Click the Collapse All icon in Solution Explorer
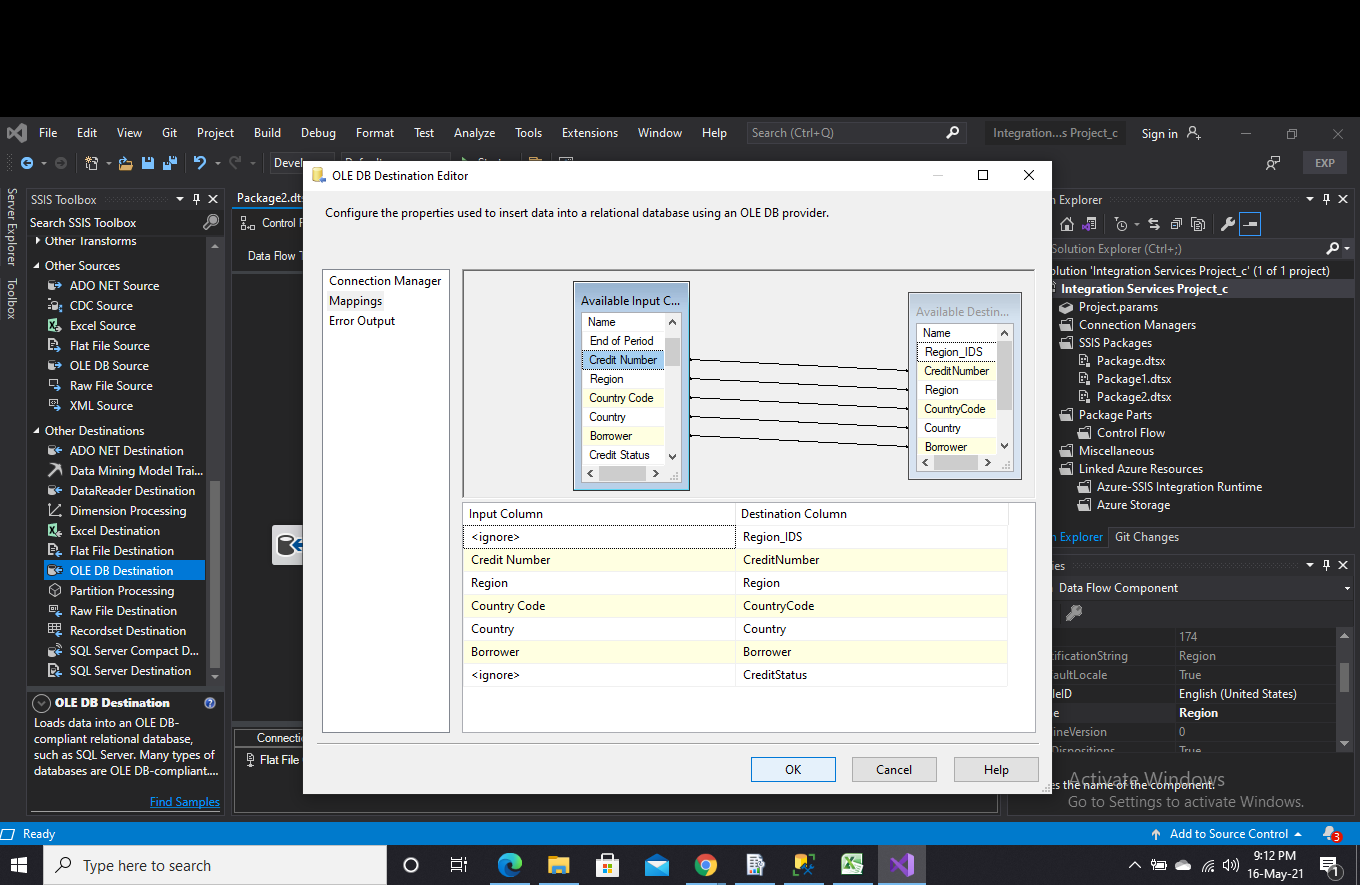 1176,225
